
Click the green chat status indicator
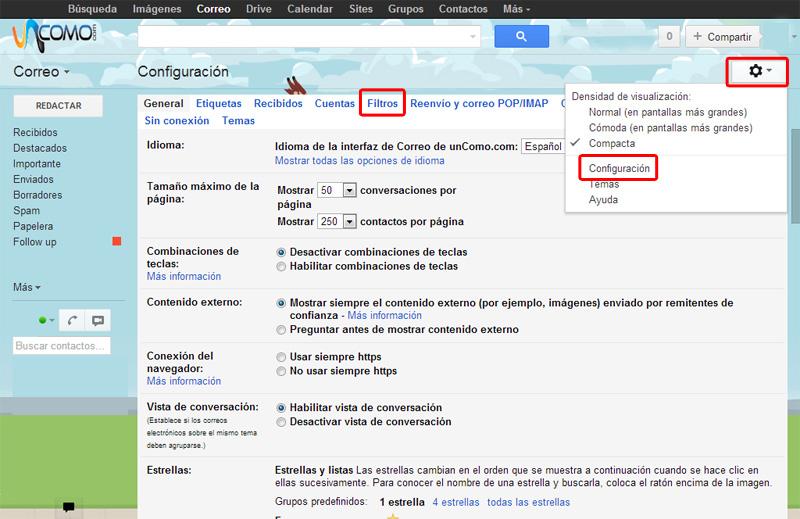(x=42, y=321)
